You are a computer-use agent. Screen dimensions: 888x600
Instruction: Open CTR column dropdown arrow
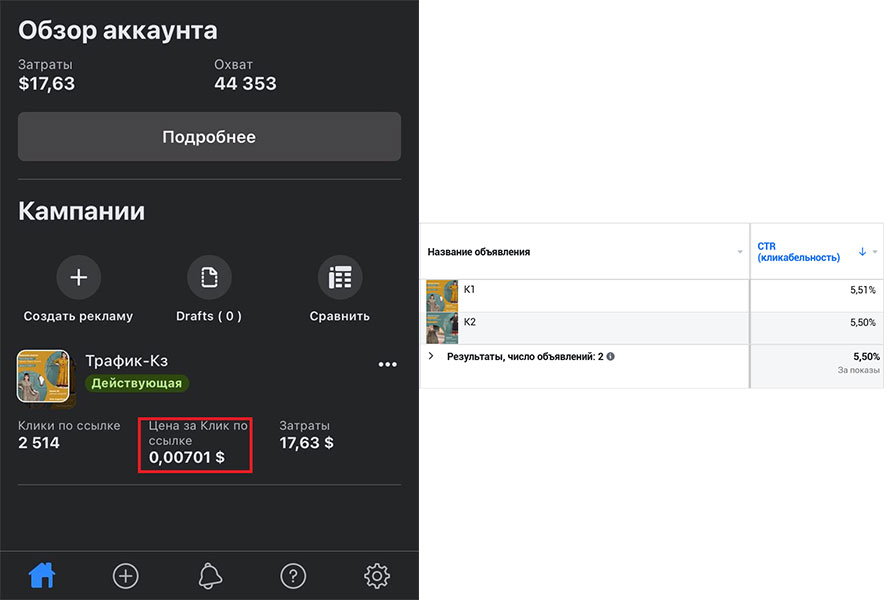pos(875,252)
